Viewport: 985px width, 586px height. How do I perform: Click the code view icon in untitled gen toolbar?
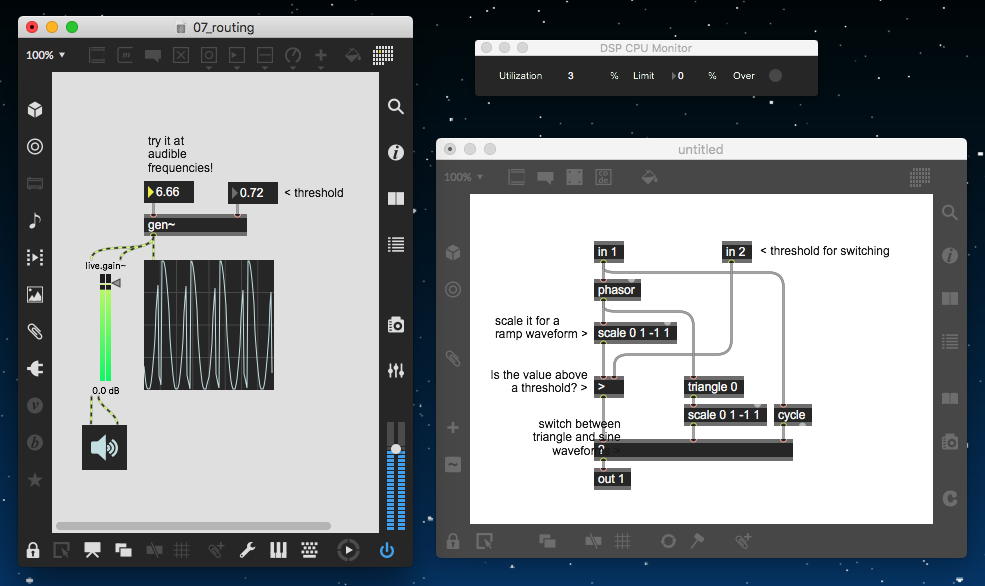[x=603, y=177]
